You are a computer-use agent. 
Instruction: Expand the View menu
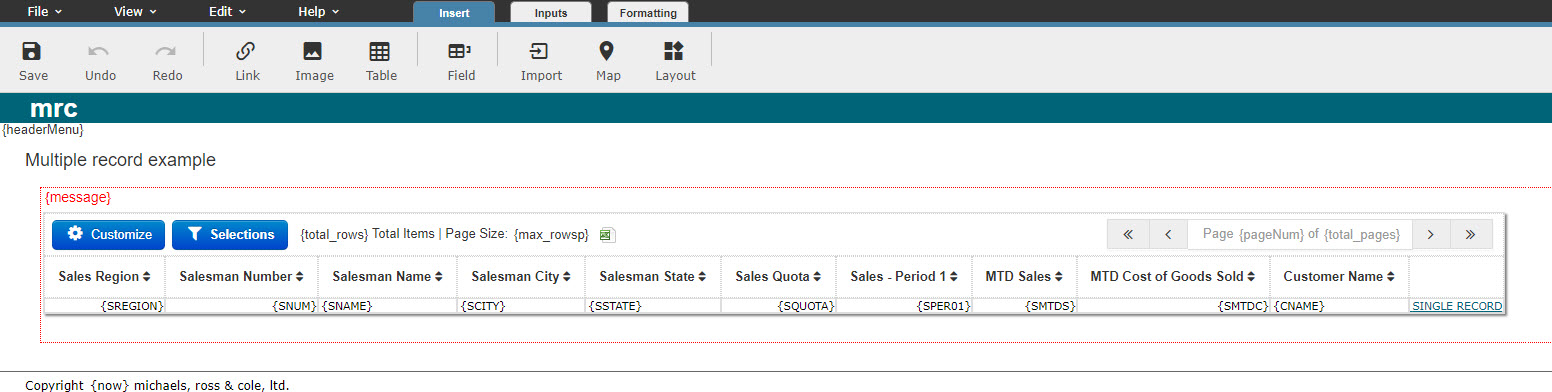[135, 12]
